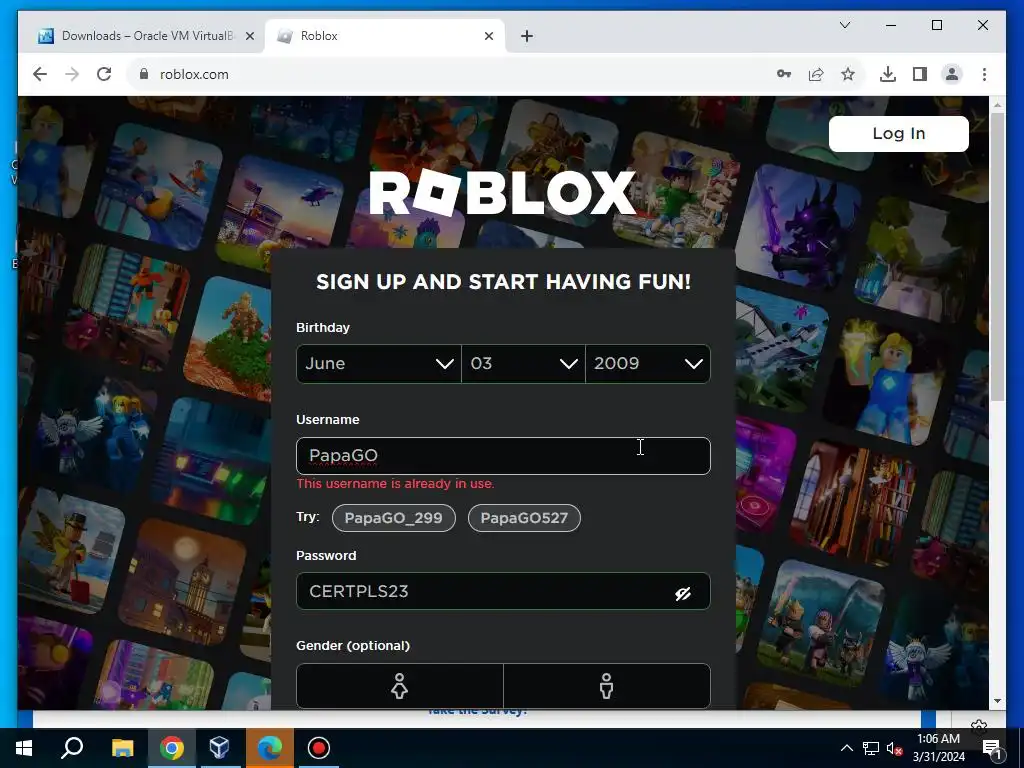Open the notification center icon
The width and height of the screenshot is (1024, 768).
(992, 748)
